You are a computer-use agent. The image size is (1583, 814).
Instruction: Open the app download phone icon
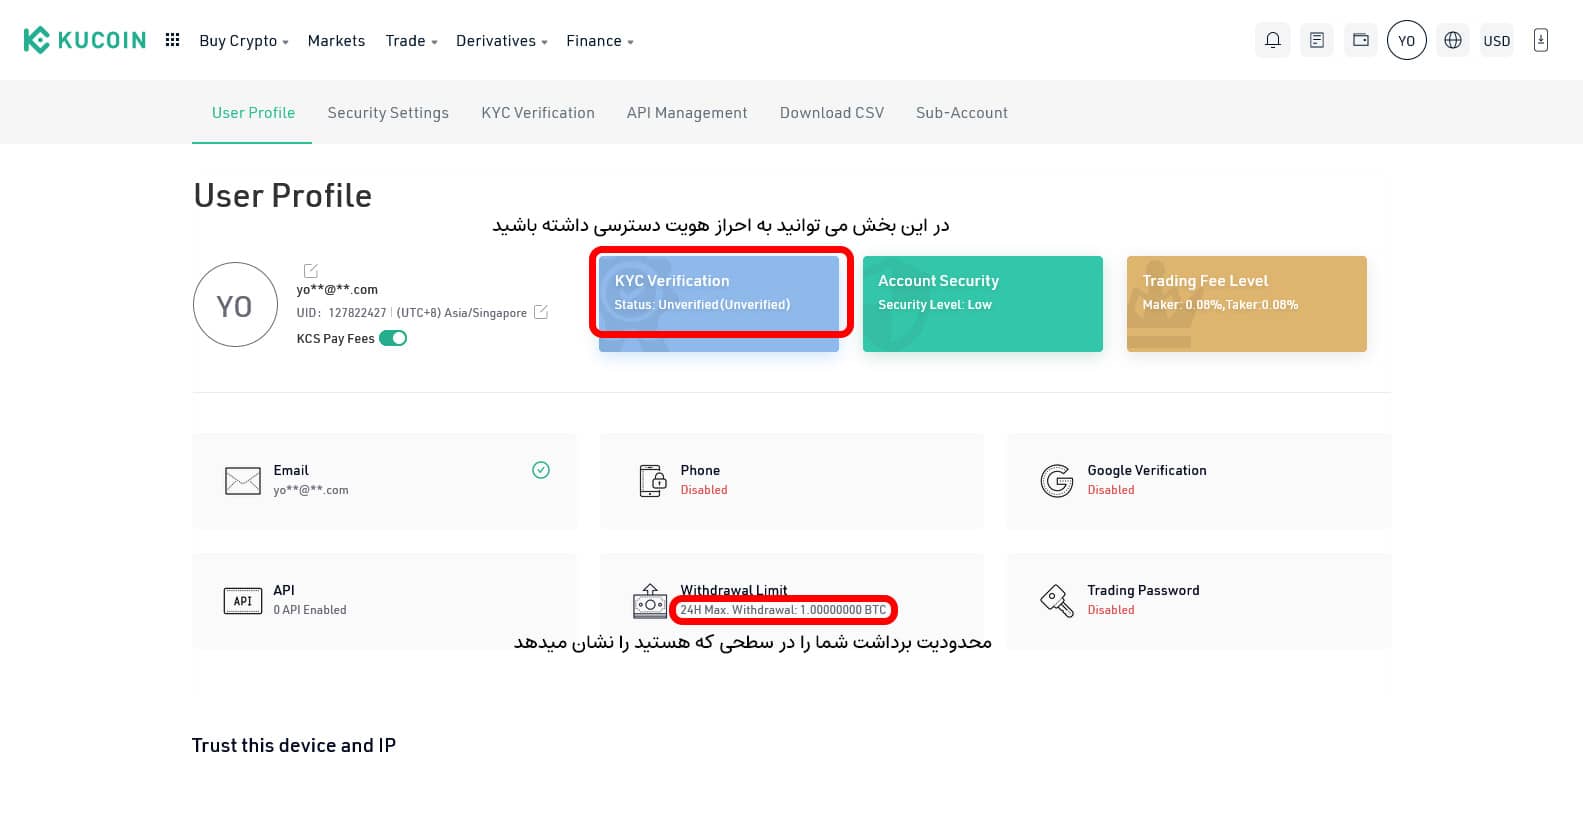[1541, 40]
